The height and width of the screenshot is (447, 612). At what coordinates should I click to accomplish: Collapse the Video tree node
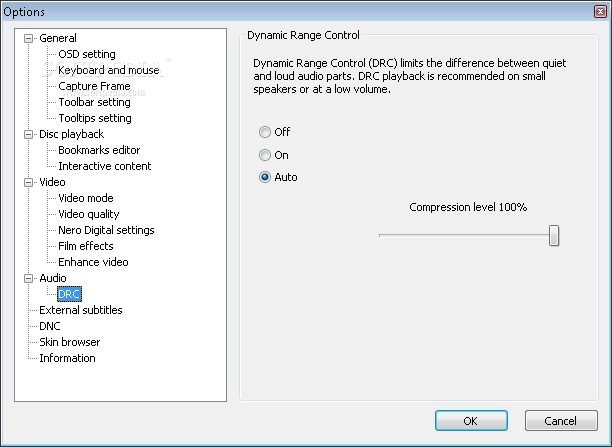click(28, 182)
